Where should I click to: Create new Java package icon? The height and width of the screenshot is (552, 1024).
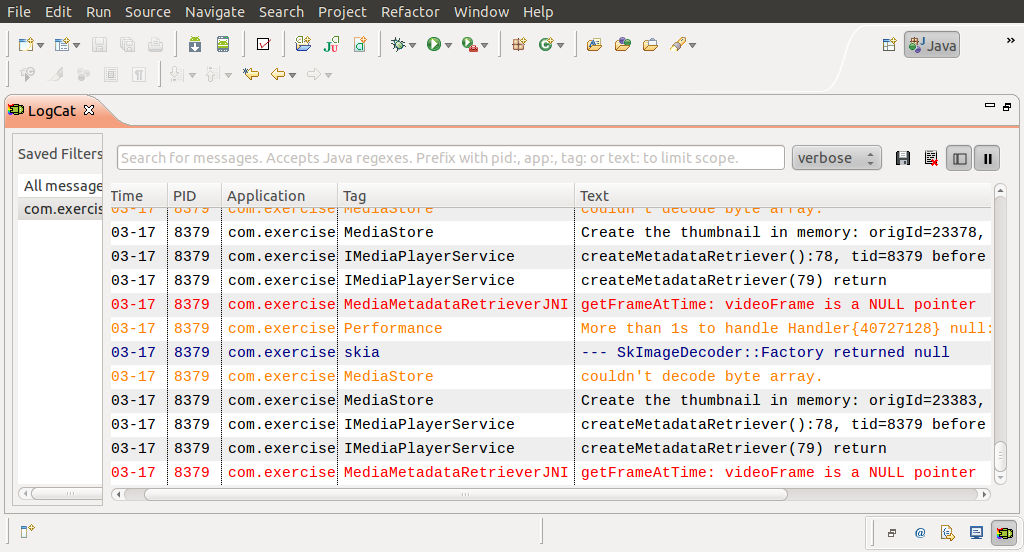click(x=519, y=44)
